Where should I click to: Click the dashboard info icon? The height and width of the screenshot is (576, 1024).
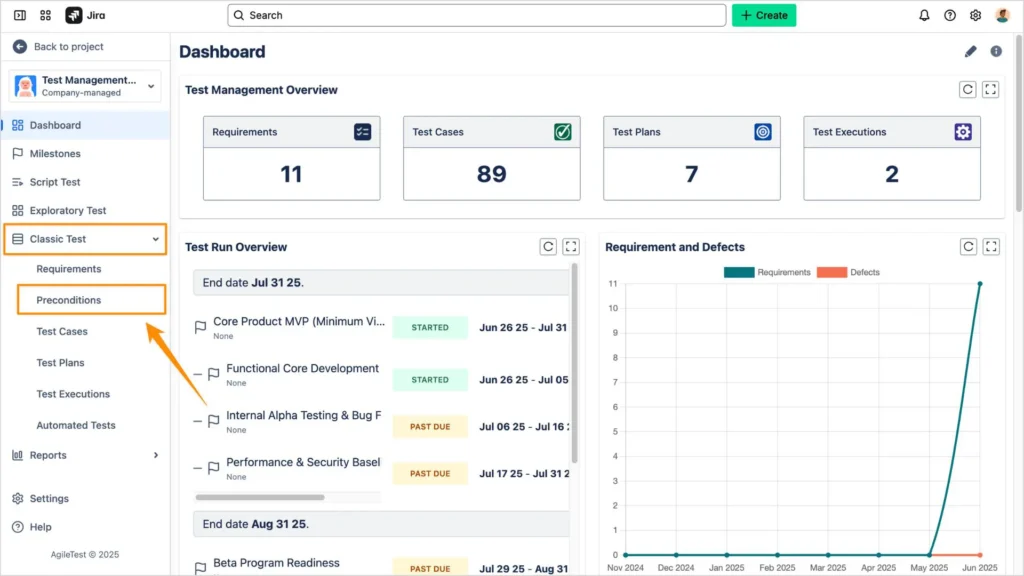(x=996, y=52)
